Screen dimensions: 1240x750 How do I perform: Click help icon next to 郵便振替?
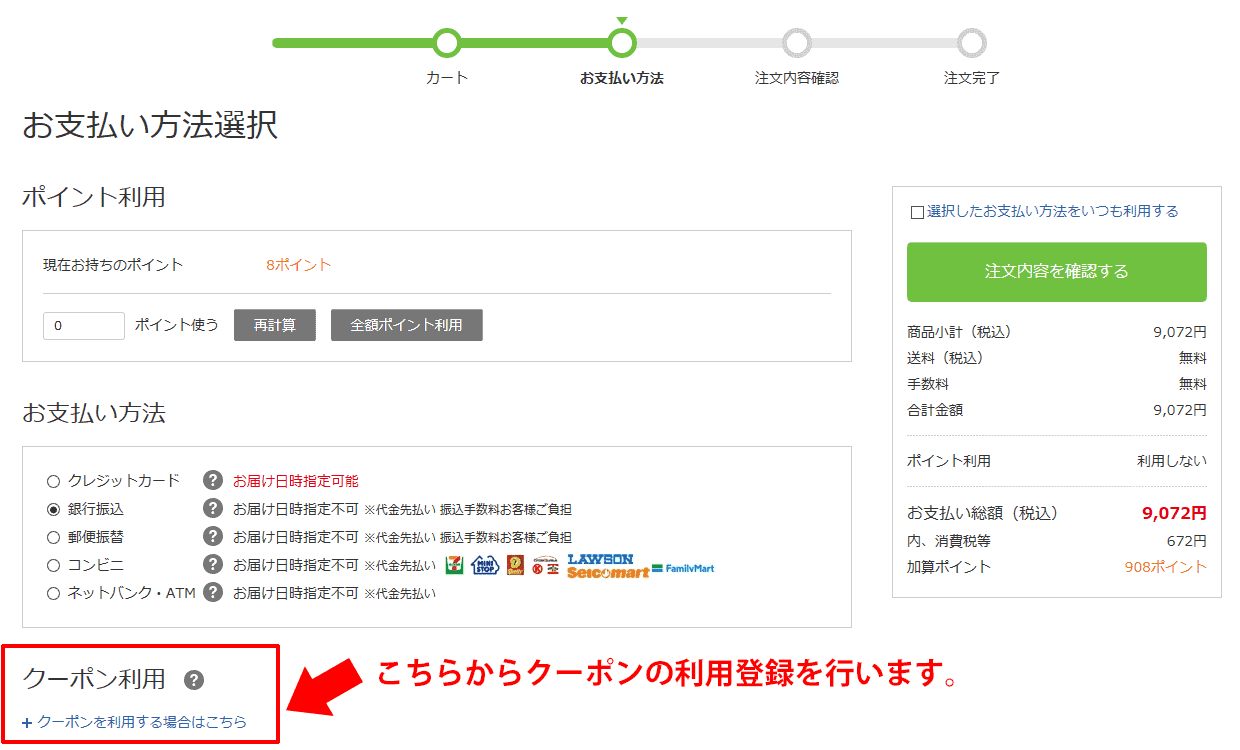tap(212, 537)
